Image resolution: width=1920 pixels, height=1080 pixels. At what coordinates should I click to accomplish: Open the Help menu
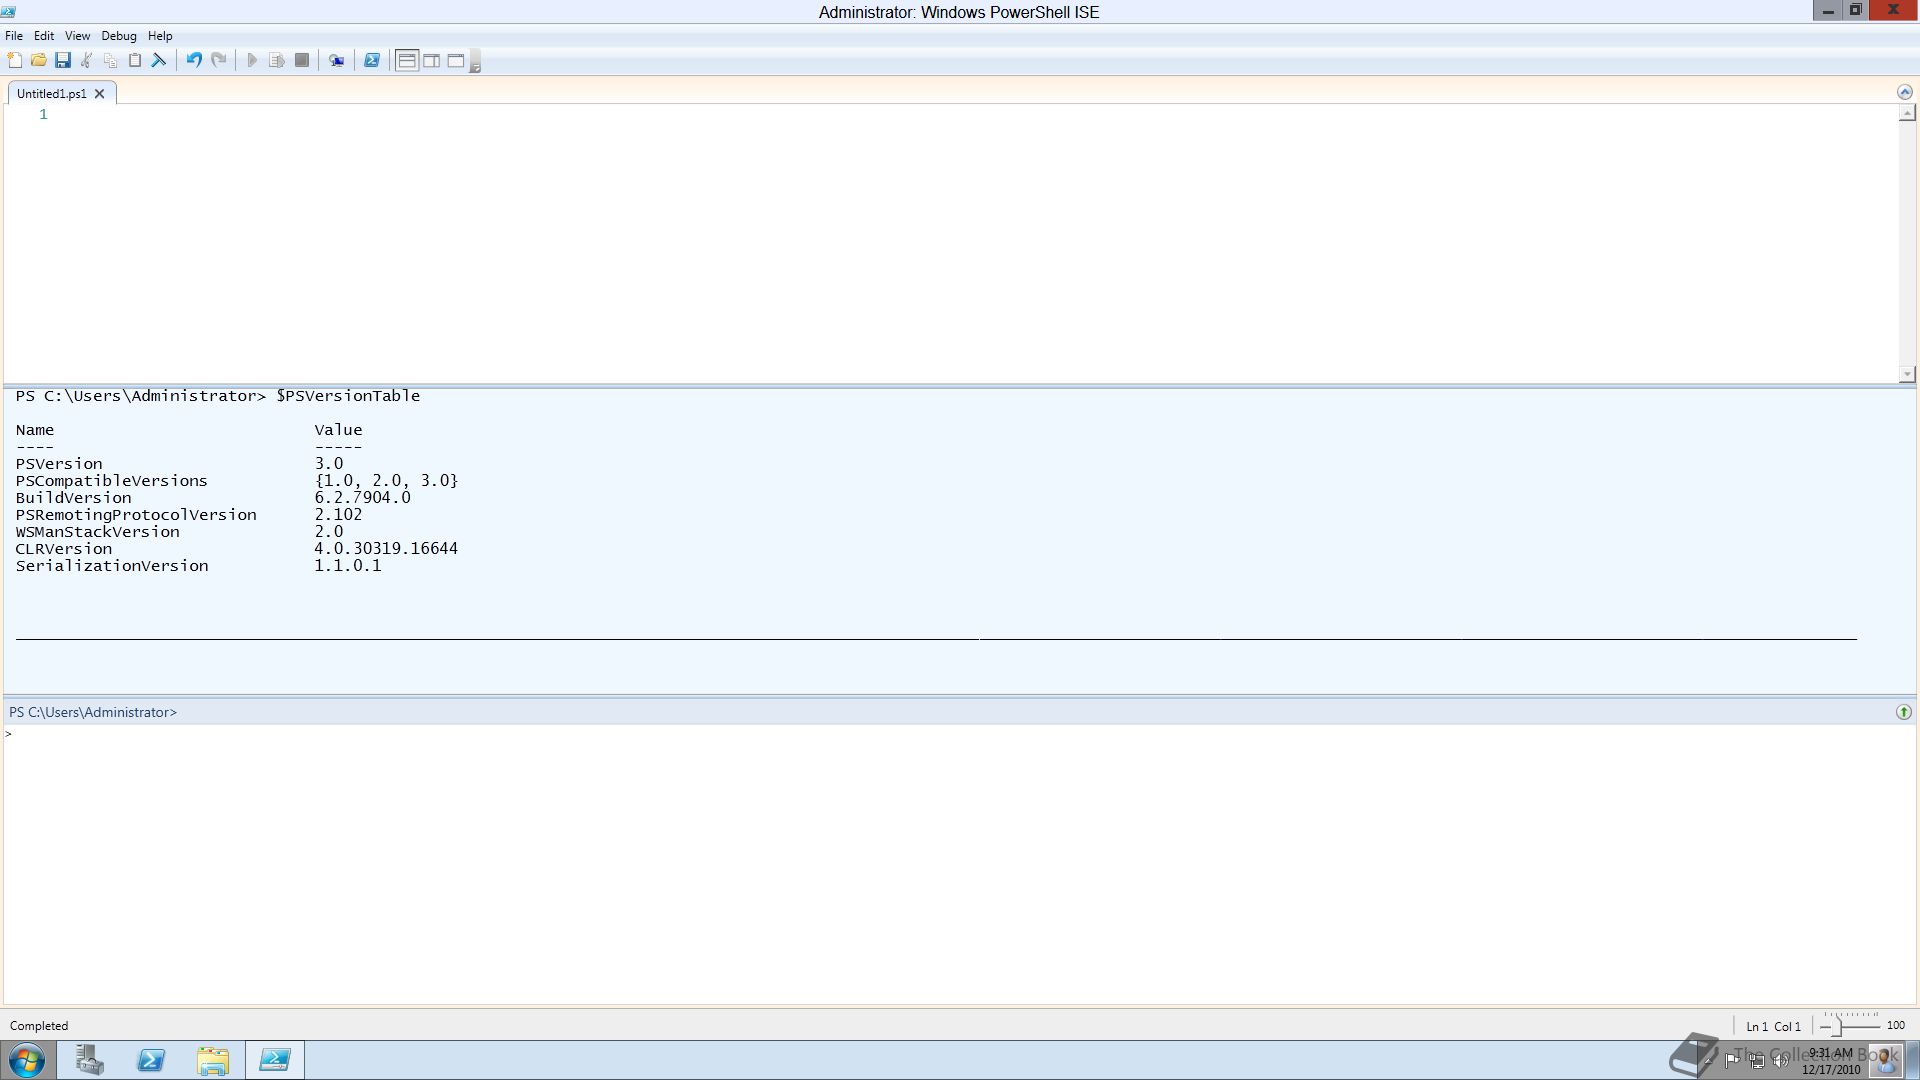click(160, 36)
